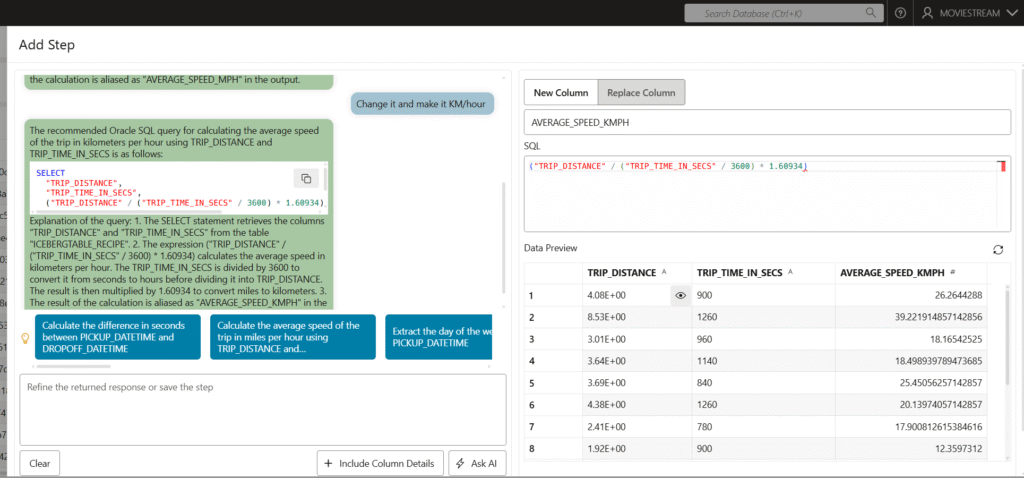
Task: Copy the suggested SQL query code
Action: click(x=303, y=179)
